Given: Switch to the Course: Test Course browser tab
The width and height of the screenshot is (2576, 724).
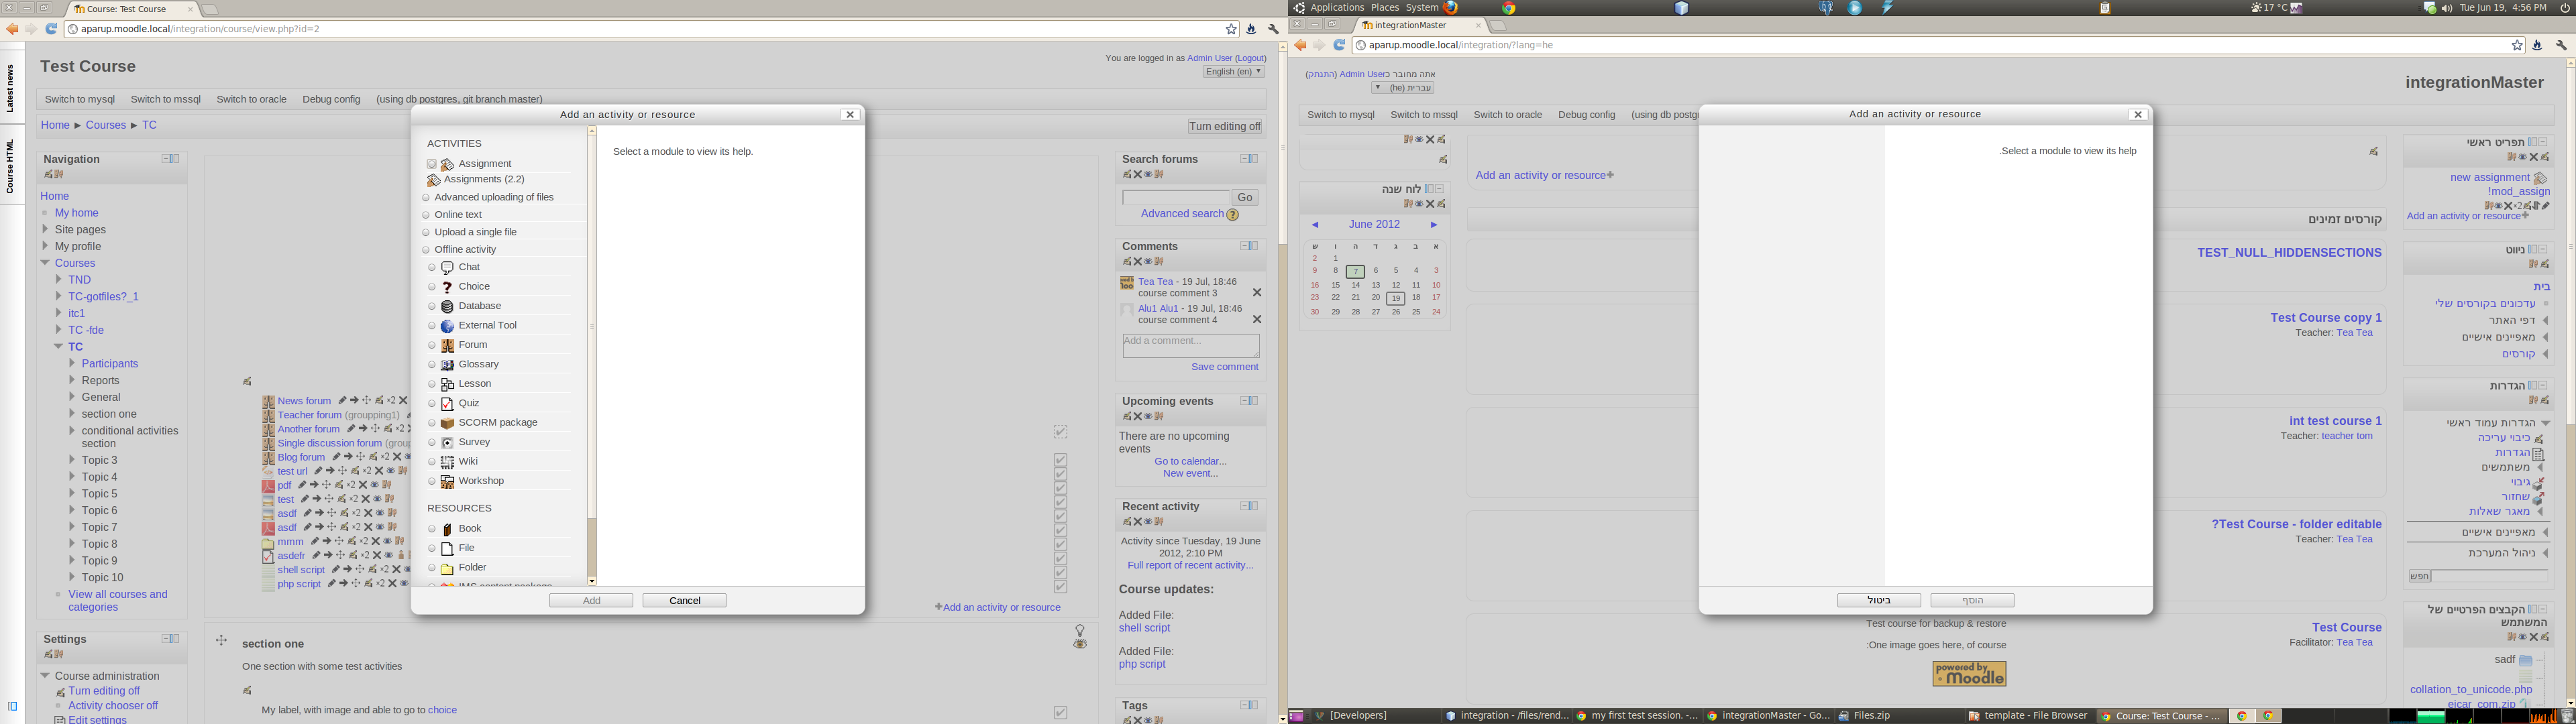Looking at the screenshot, I should [132, 9].
